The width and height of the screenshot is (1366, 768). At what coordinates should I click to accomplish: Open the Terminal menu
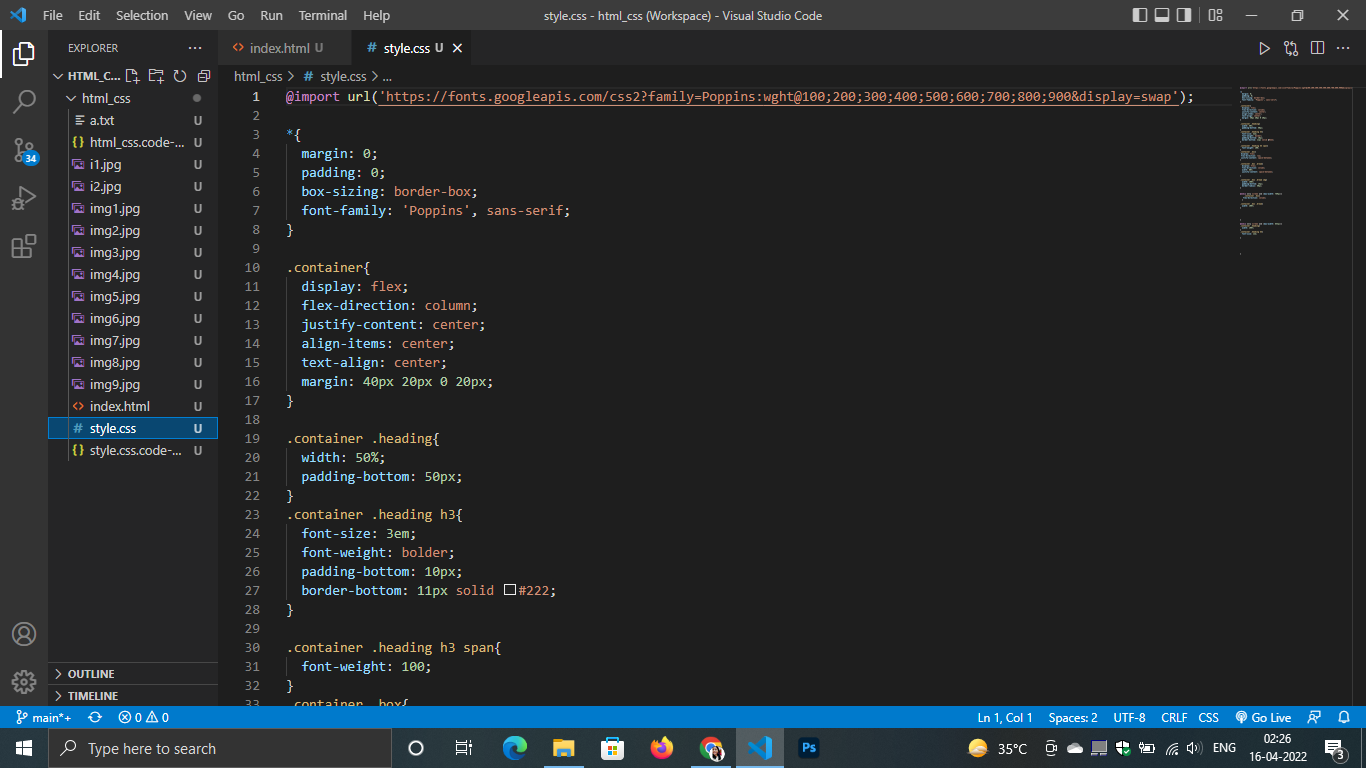[323, 16]
